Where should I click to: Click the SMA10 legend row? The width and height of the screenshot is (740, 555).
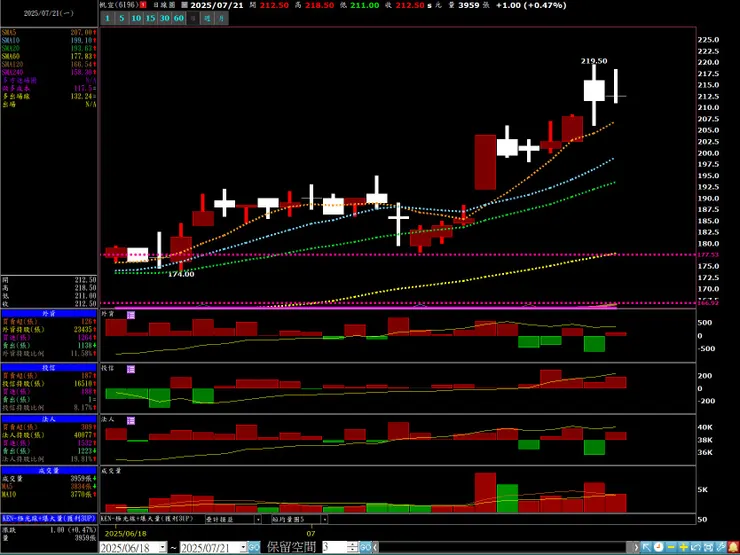click(x=49, y=40)
